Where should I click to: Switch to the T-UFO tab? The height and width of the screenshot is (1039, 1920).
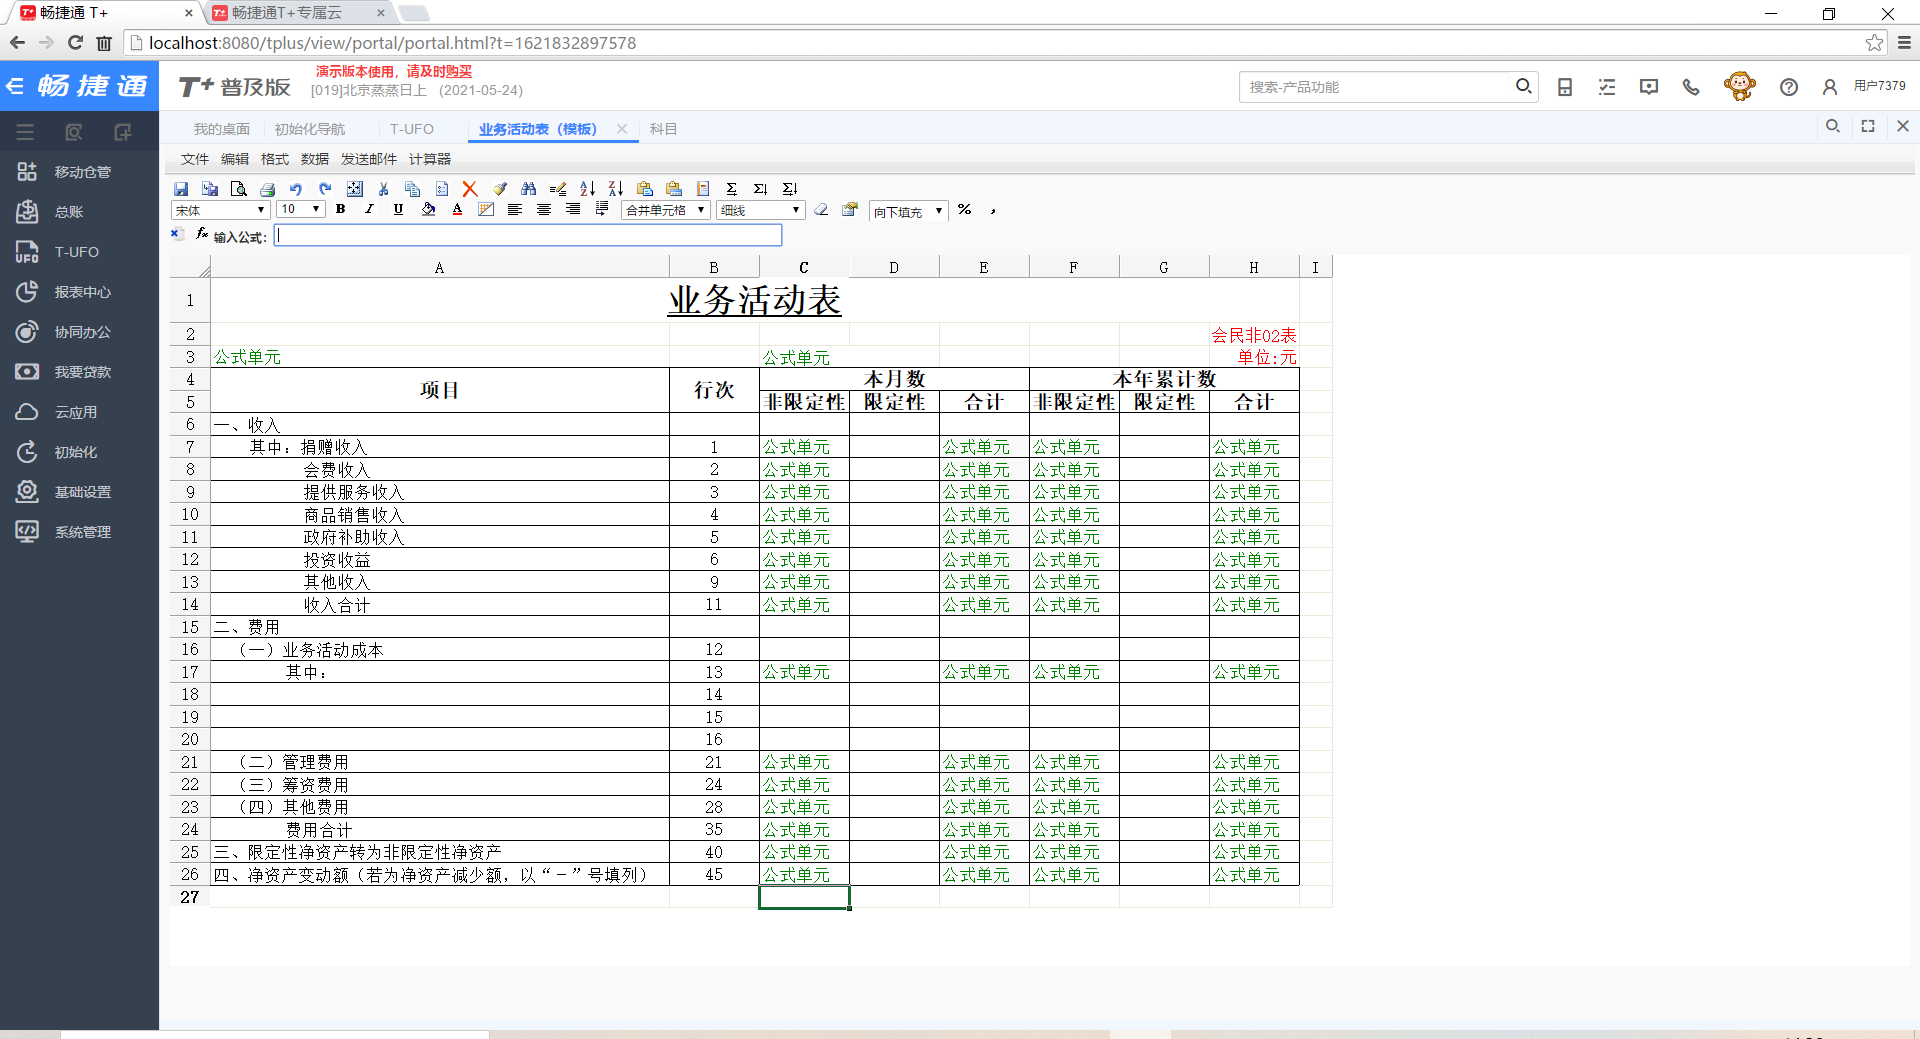pyautogui.click(x=412, y=129)
